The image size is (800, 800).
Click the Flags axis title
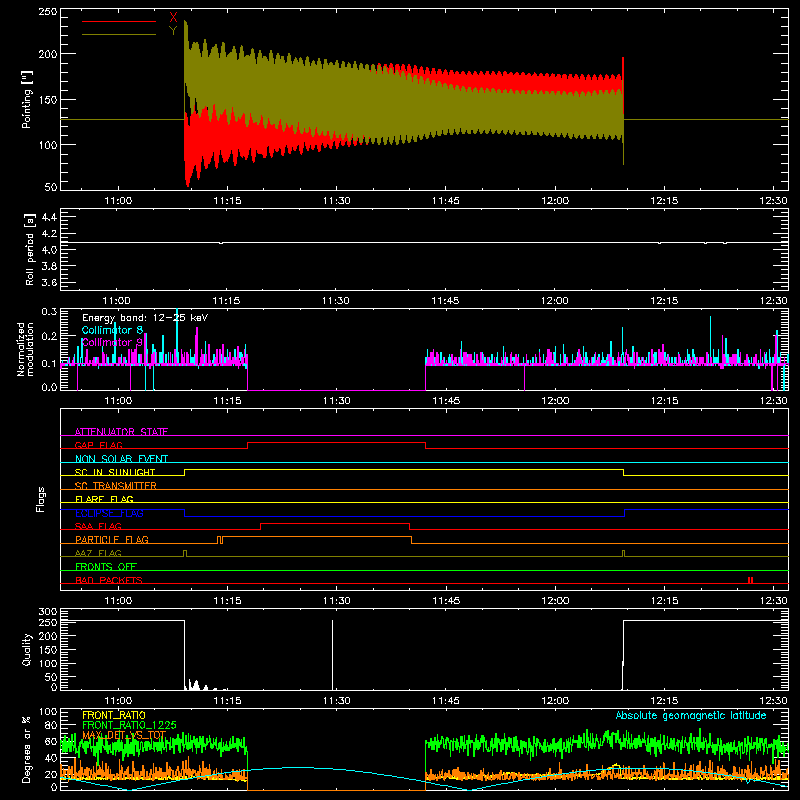coord(41,499)
